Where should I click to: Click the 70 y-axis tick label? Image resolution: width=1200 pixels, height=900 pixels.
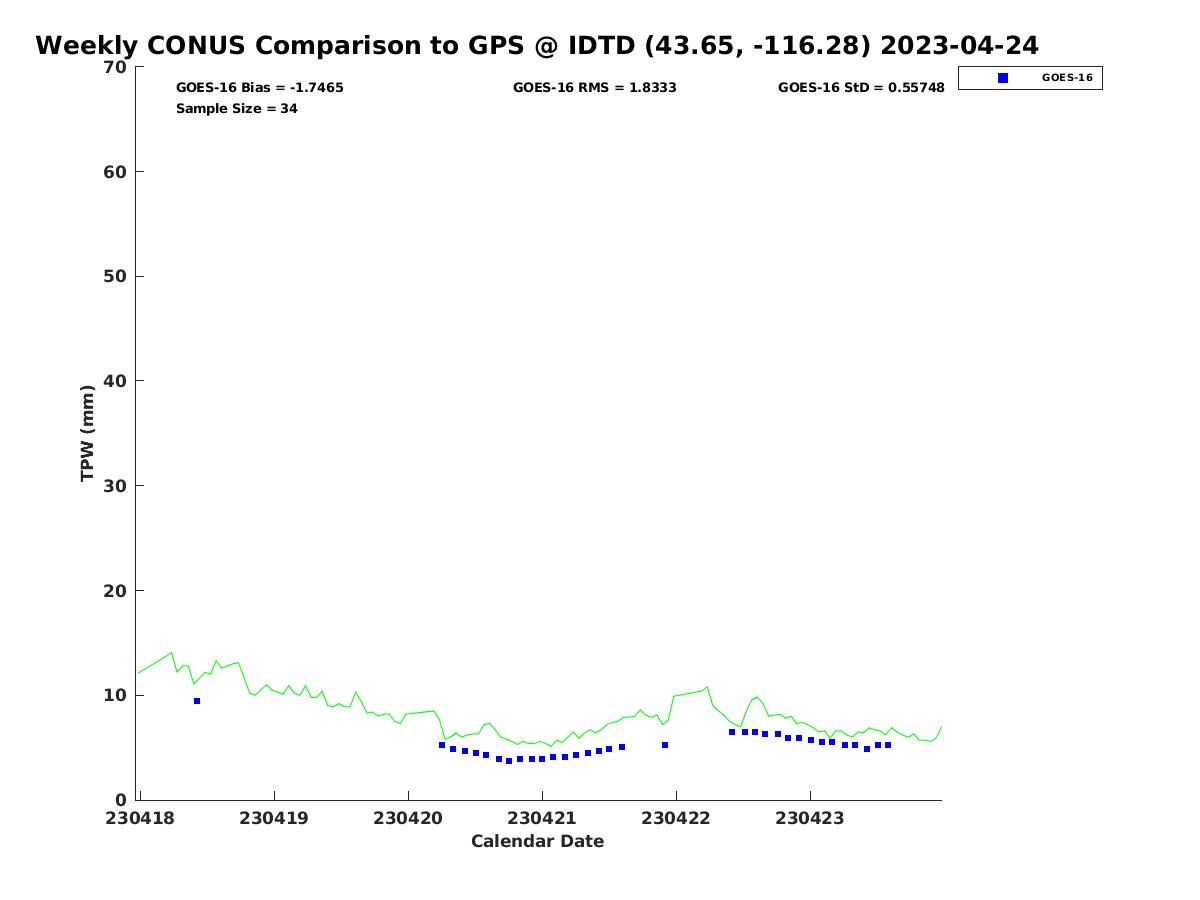point(116,67)
